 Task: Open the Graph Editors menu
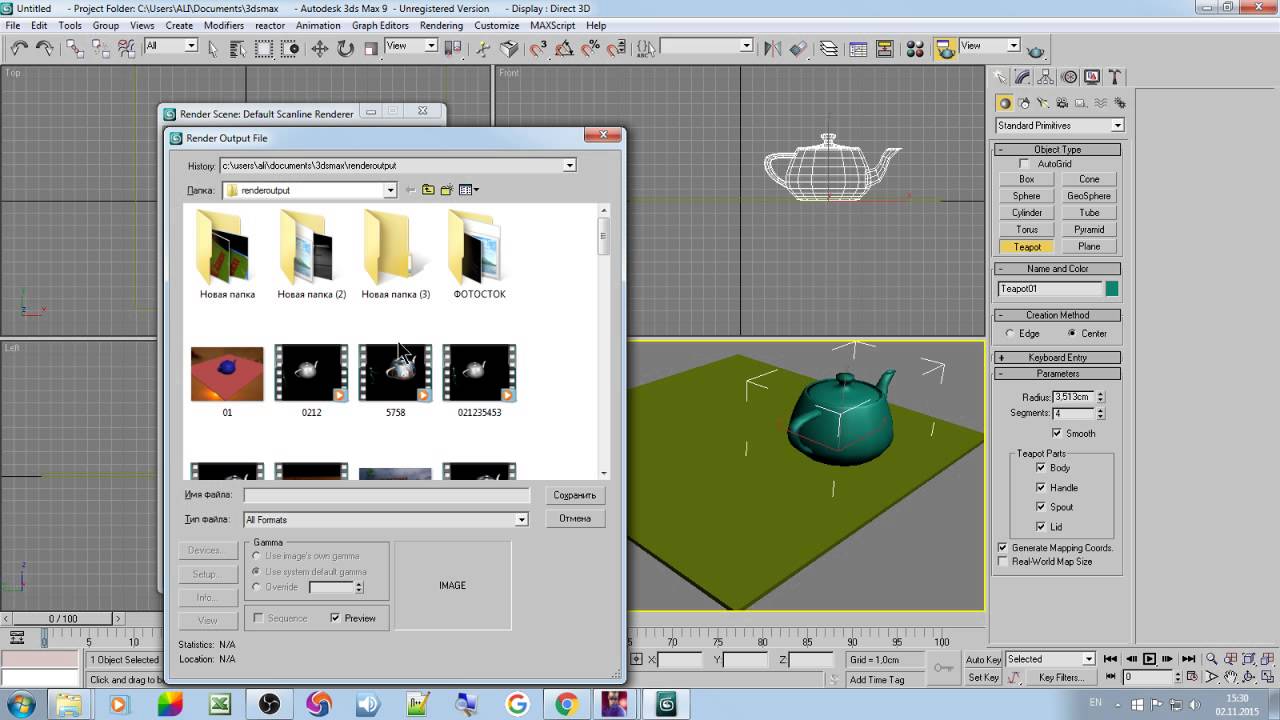(380, 25)
